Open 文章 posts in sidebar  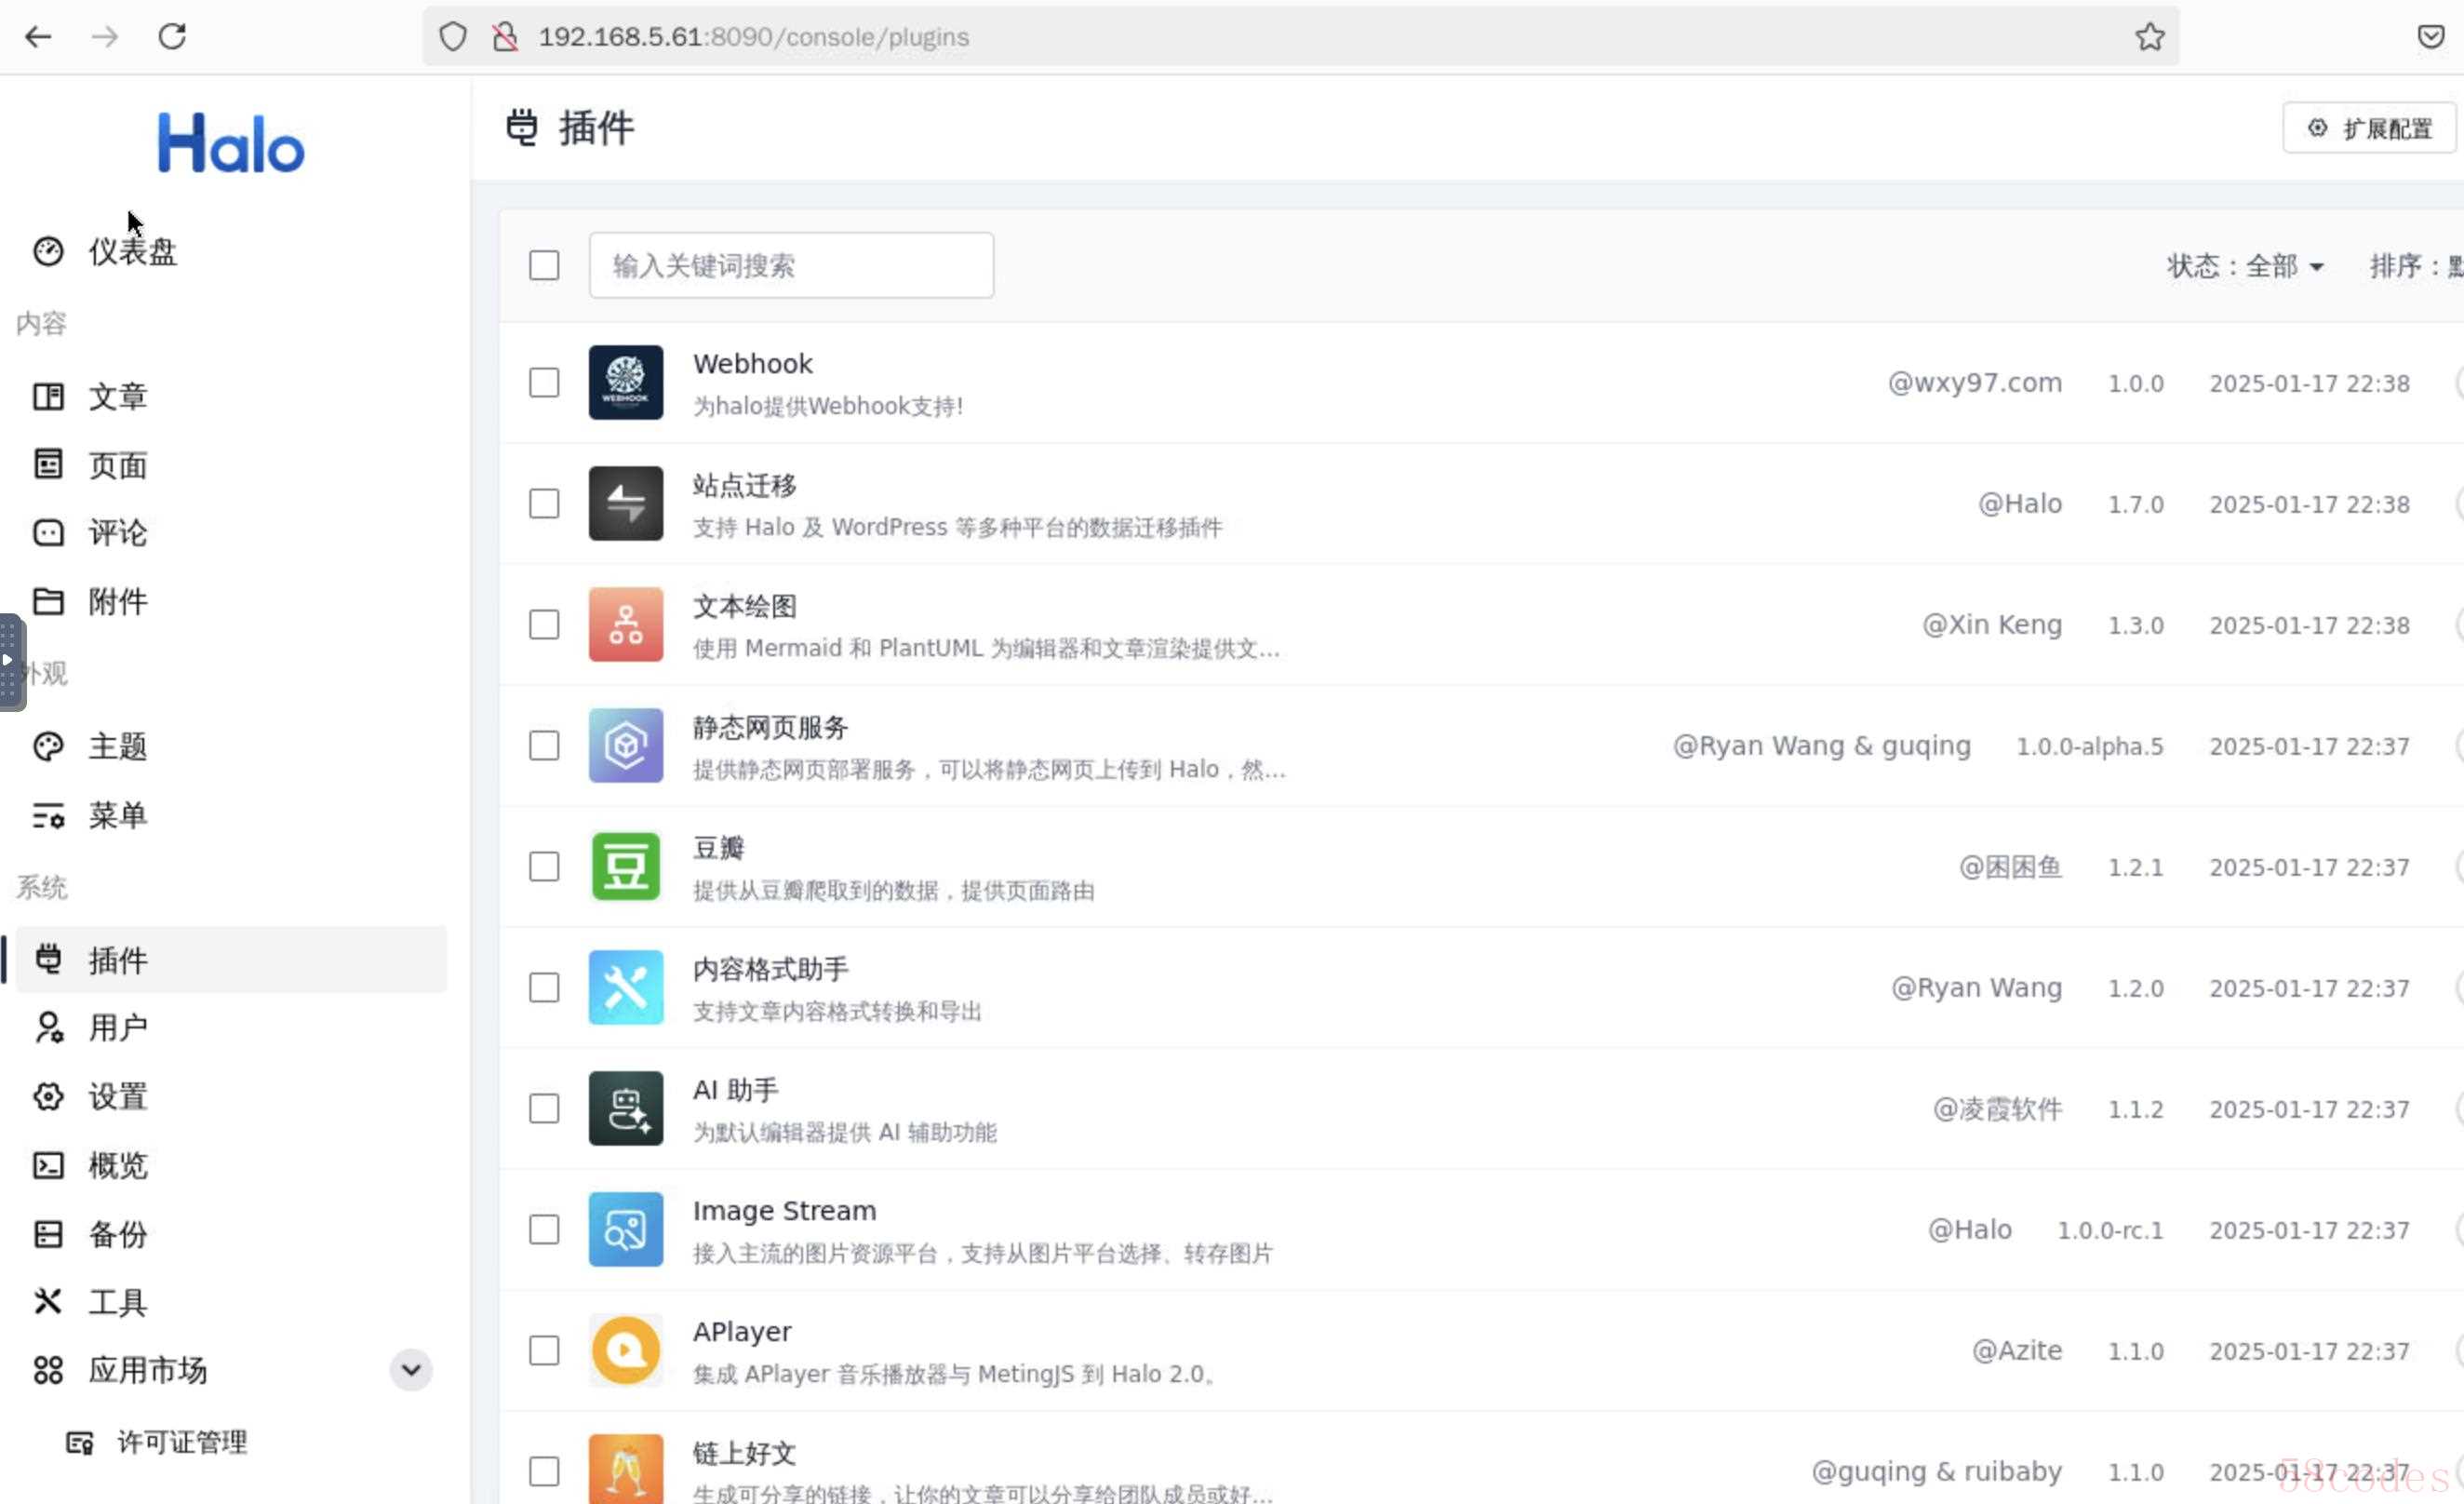[231, 396]
